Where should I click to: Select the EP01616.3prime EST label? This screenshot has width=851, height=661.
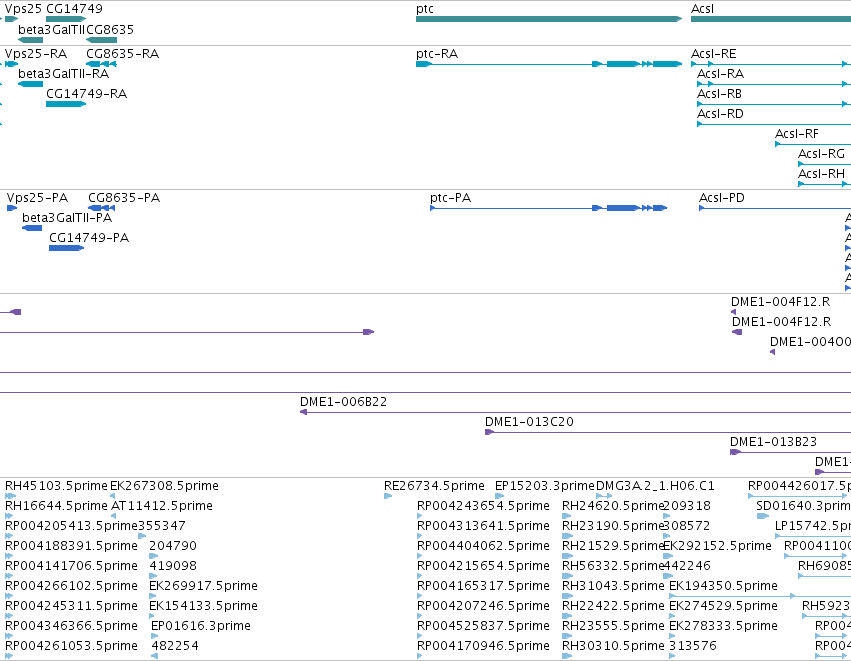pyautogui.click(x=201, y=627)
